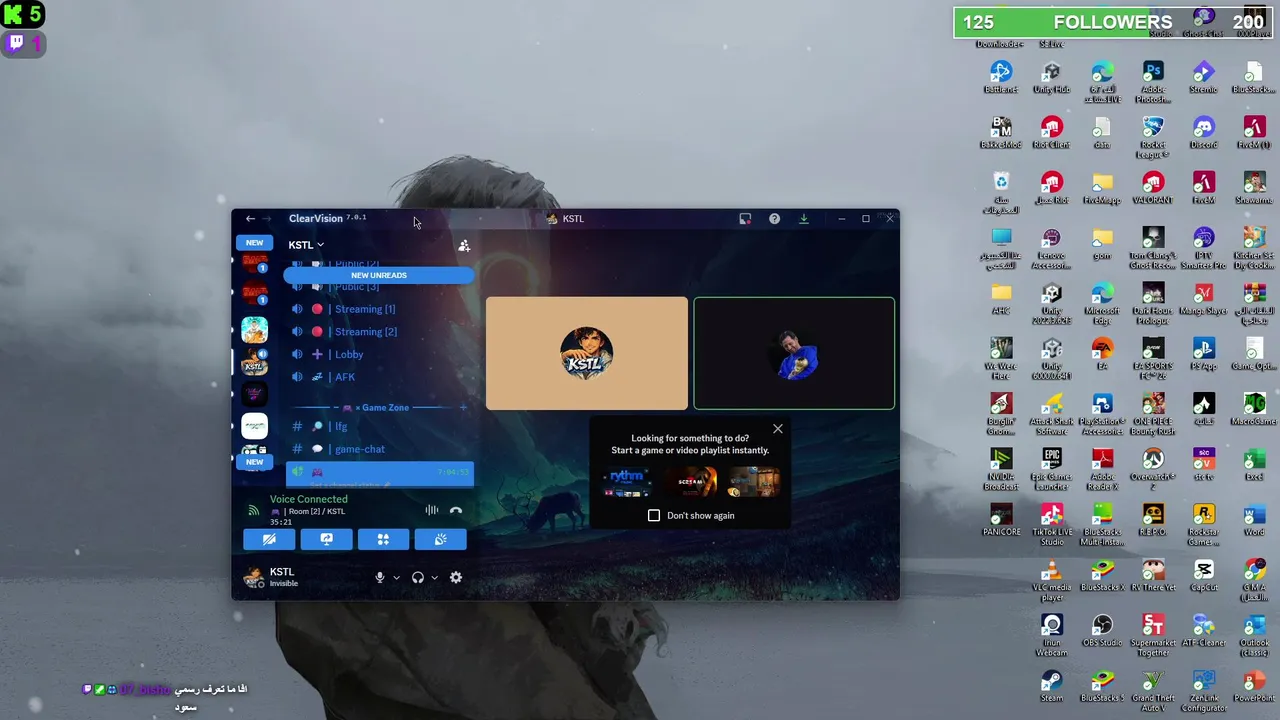Screen dimensions: 1280x720
Task: Open Grand Theft Auto V shortcut
Action: click(1153, 691)
